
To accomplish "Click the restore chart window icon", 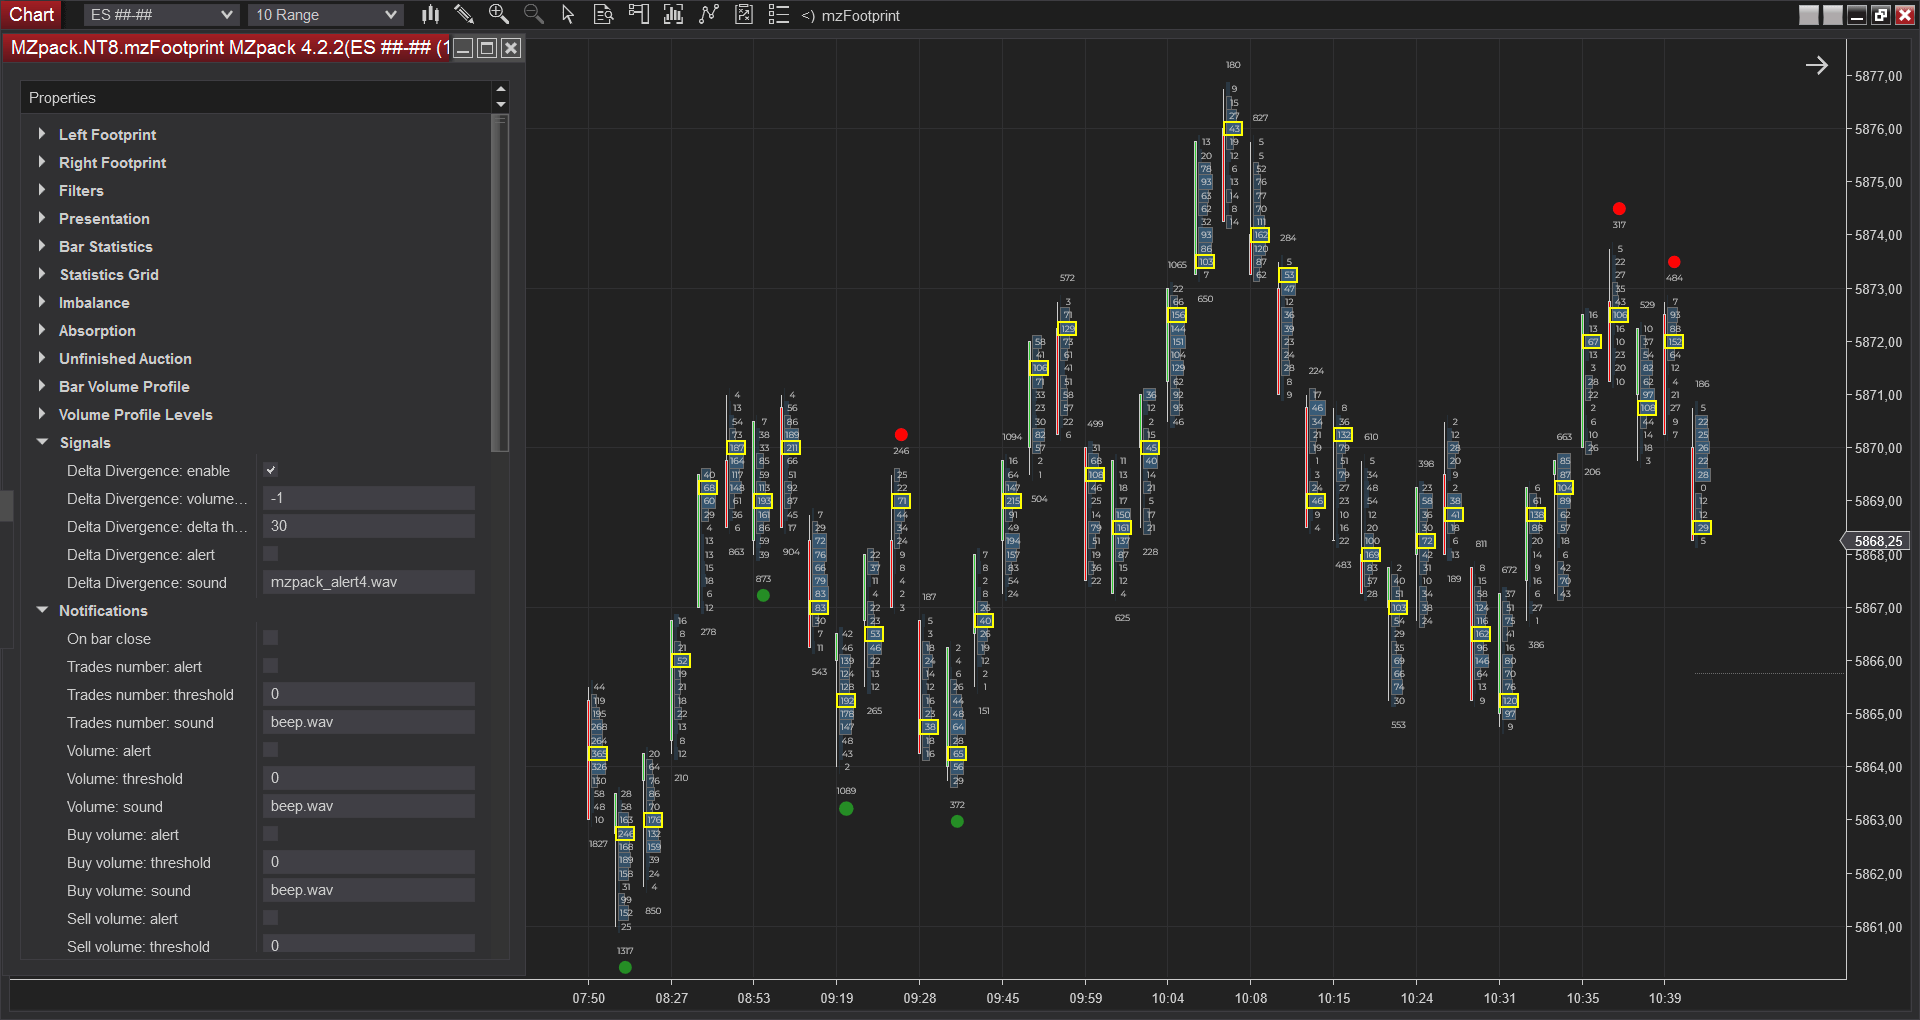I will 1881,15.
